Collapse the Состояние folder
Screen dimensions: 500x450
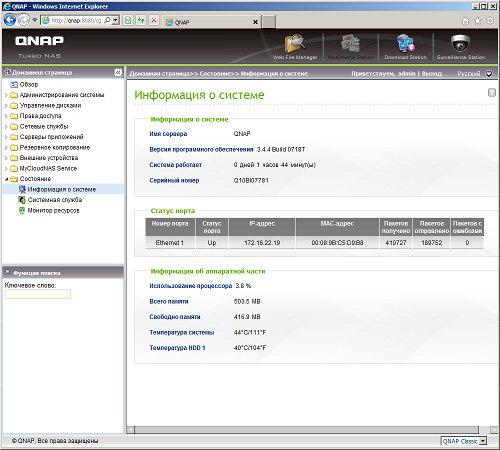tap(6, 179)
